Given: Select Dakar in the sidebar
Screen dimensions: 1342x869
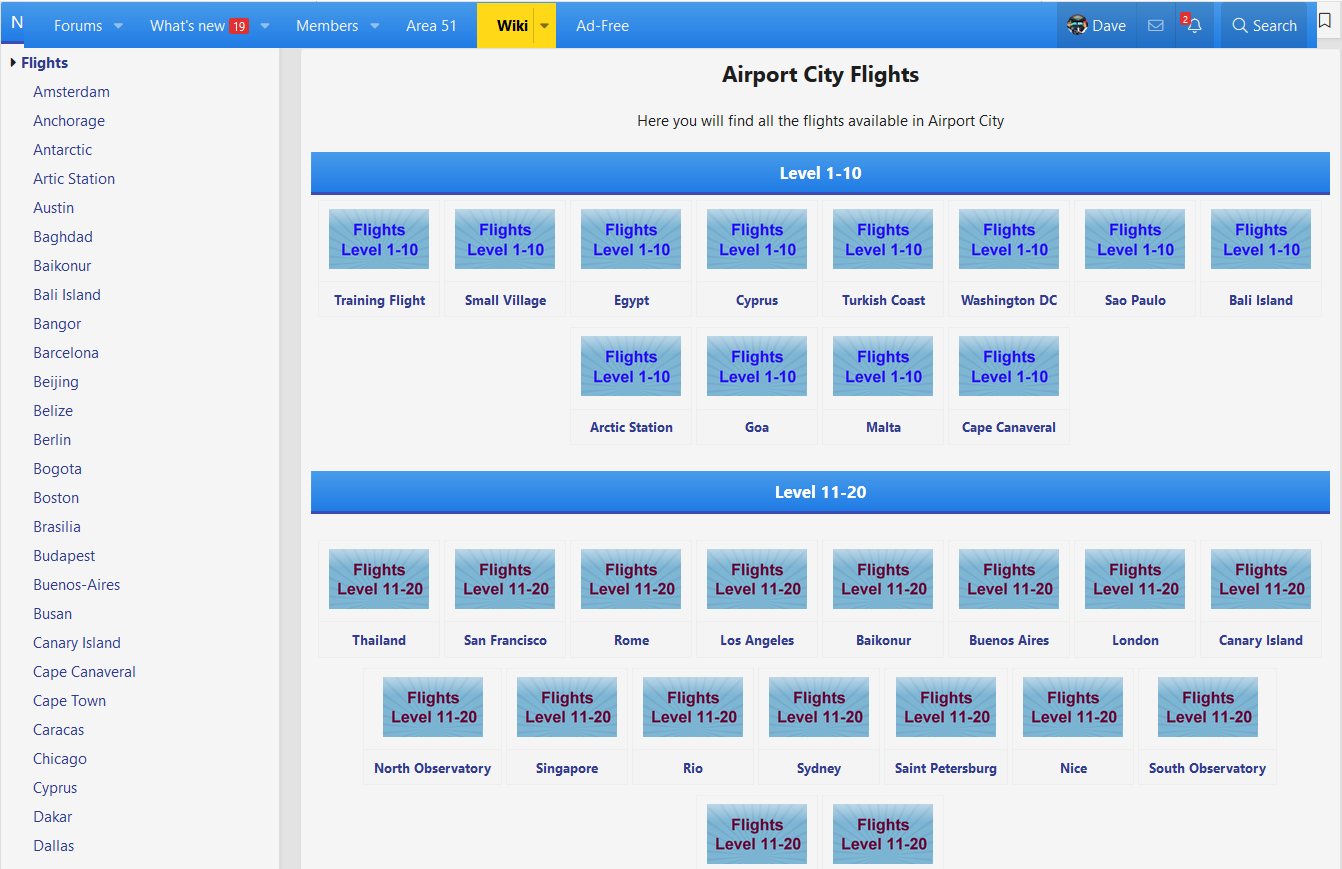Looking at the screenshot, I should (53, 817).
